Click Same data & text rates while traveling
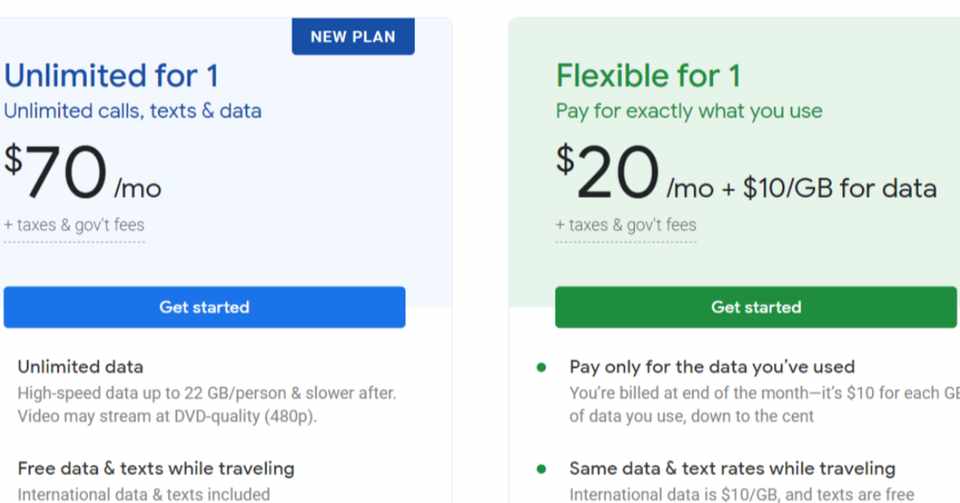This screenshot has height=503, width=960. pyautogui.click(x=732, y=468)
